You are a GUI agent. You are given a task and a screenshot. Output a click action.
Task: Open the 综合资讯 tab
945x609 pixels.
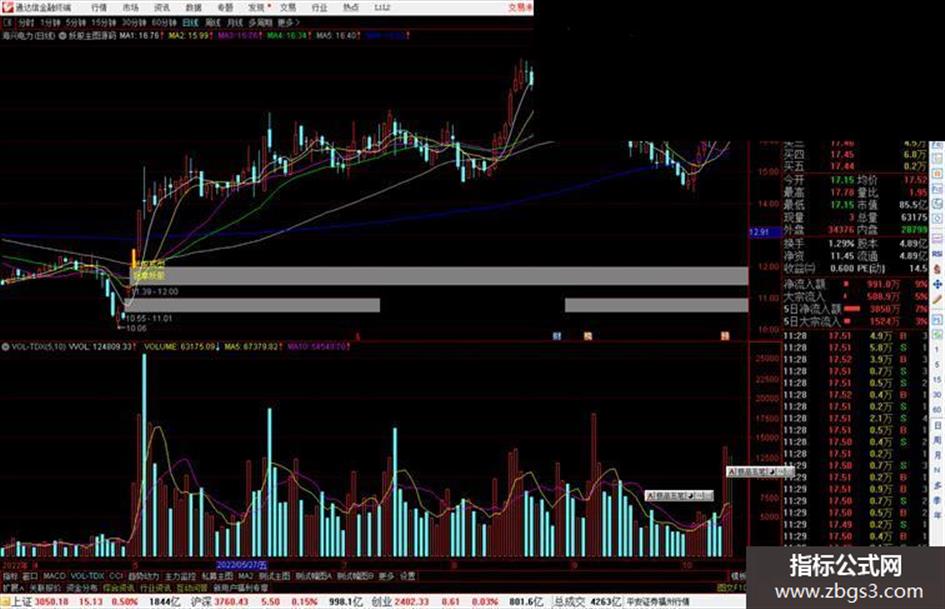(119, 587)
